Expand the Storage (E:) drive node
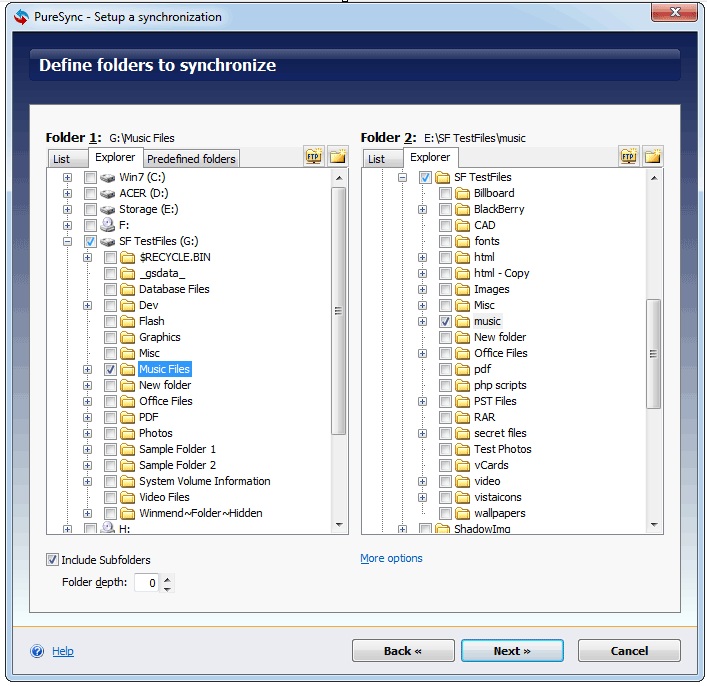 (68, 209)
